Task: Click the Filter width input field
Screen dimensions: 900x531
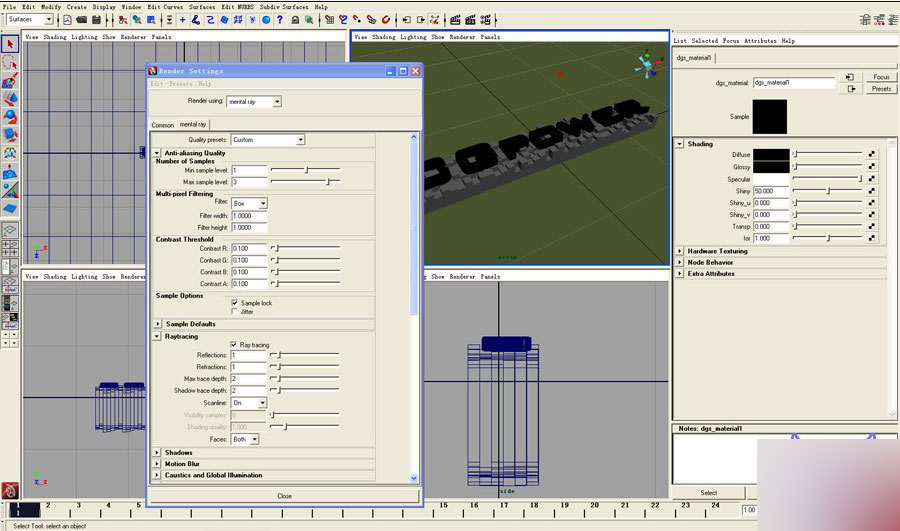Action: click(x=248, y=216)
